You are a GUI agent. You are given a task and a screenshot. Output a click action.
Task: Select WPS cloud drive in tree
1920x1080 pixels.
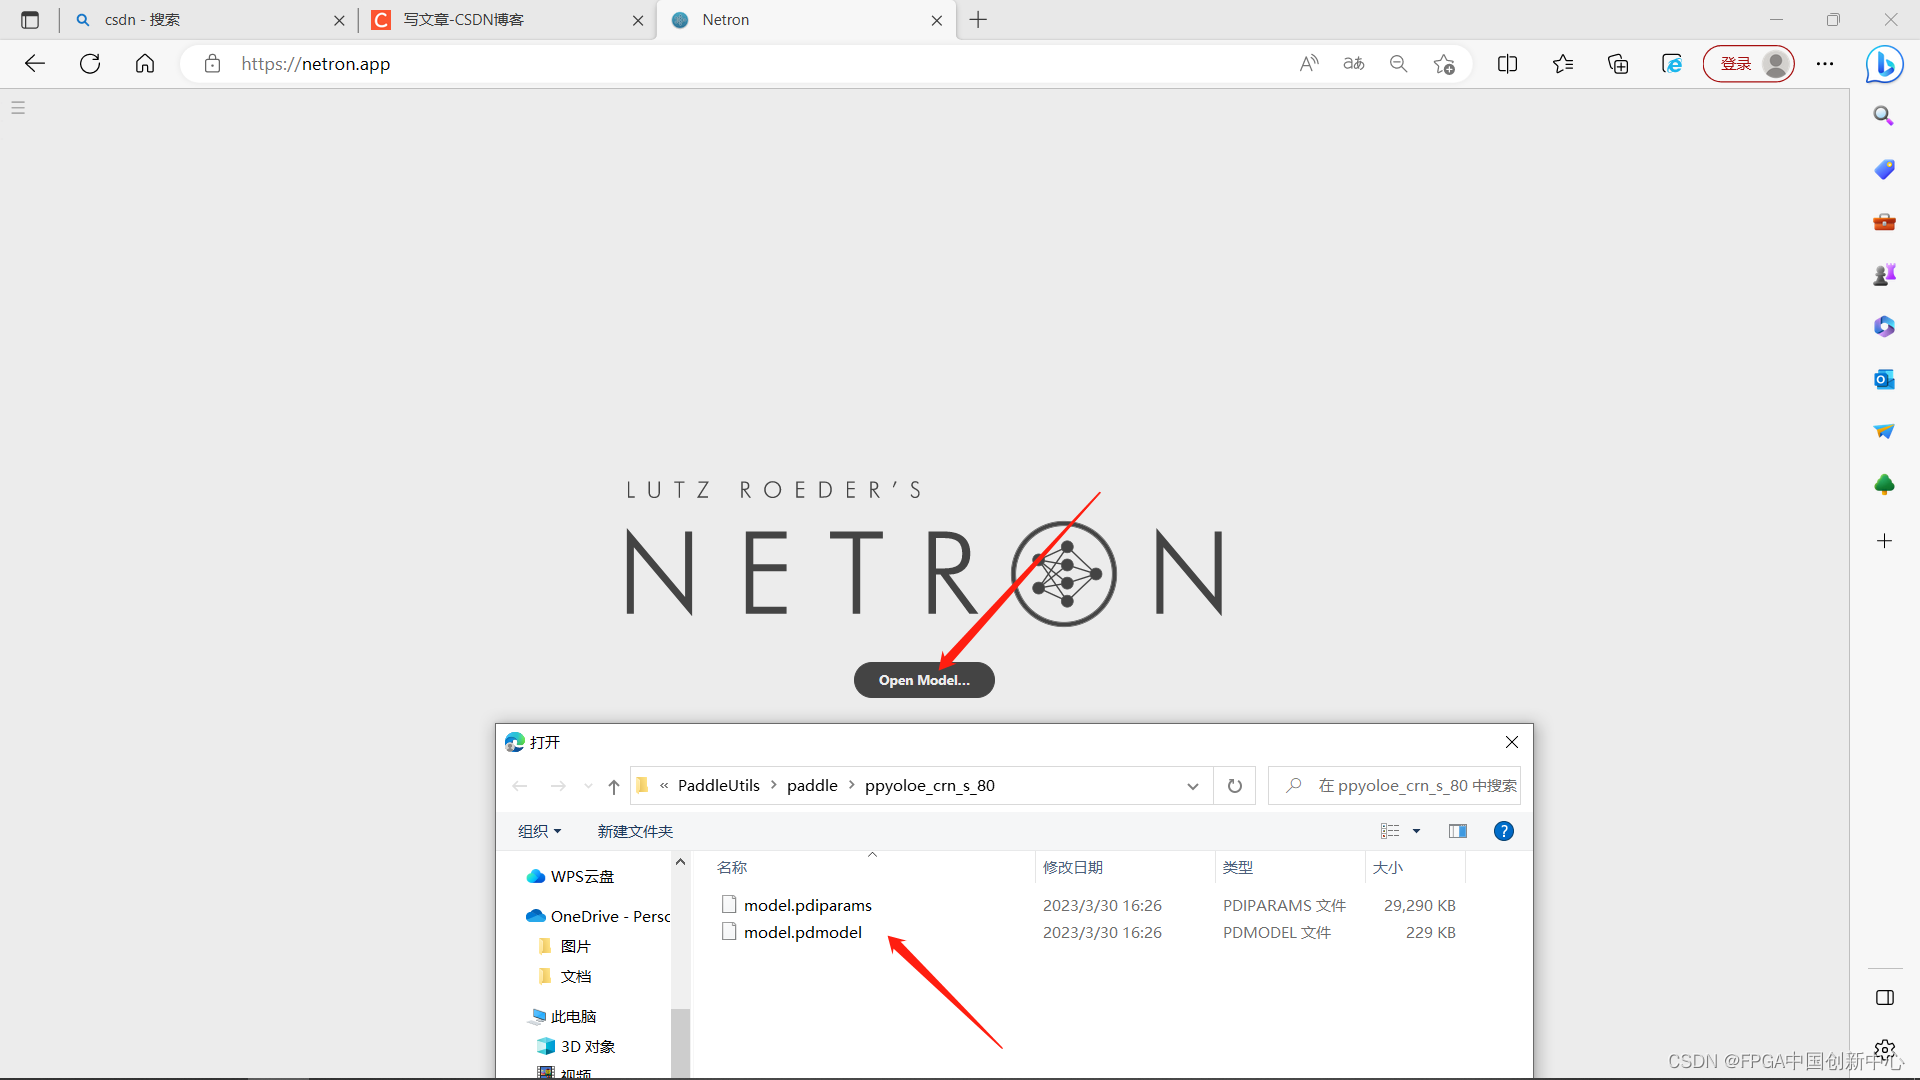(570, 876)
